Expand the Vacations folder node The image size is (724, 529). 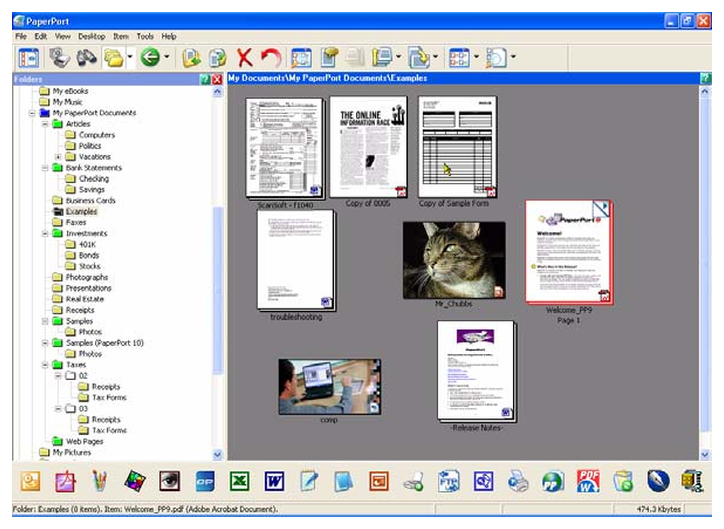pyautogui.click(x=58, y=157)
